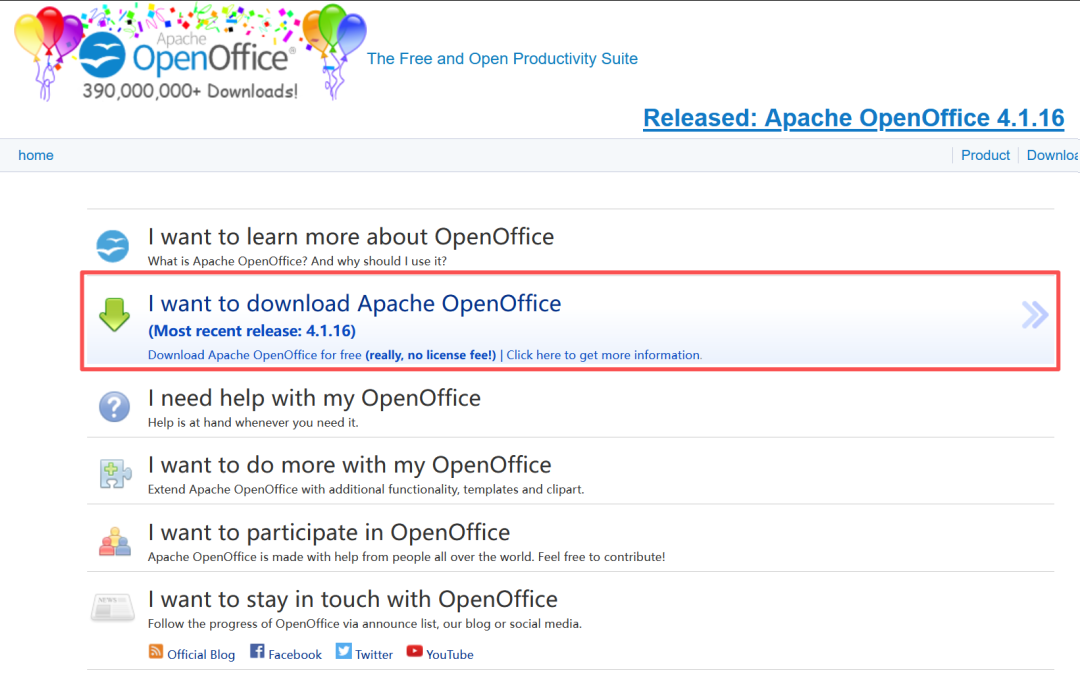The image size is (1080, 692).
Task: Click the newspaper stay in touch icon
Action: [x=112, y=607]
